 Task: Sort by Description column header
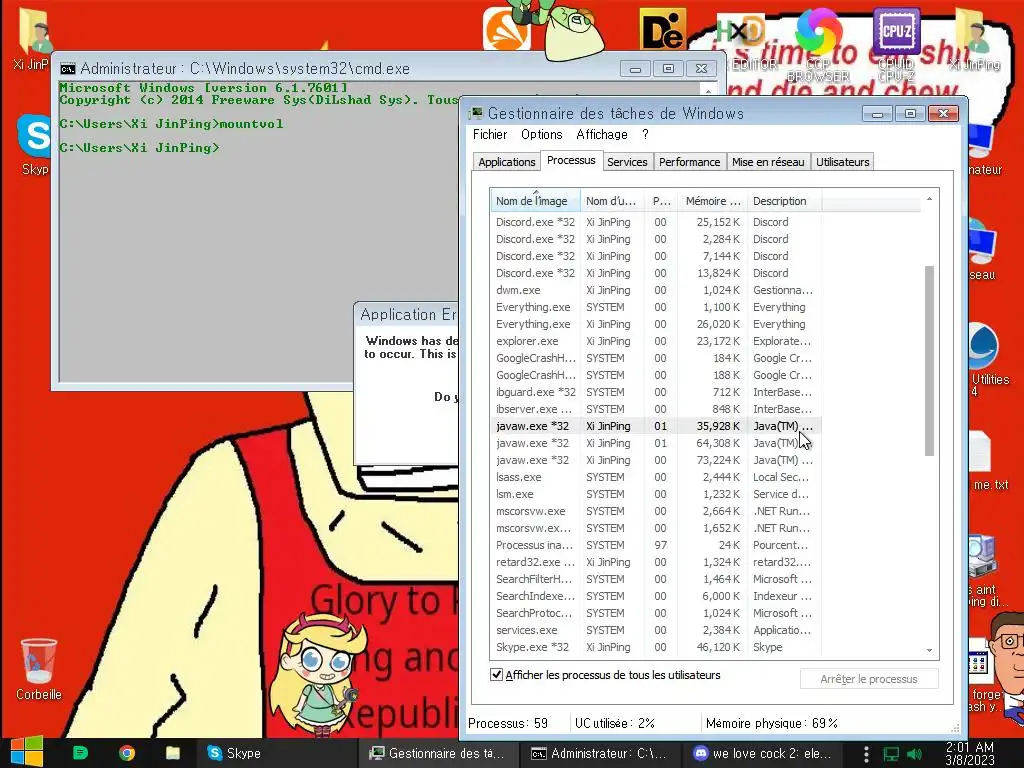click(784, 201)
